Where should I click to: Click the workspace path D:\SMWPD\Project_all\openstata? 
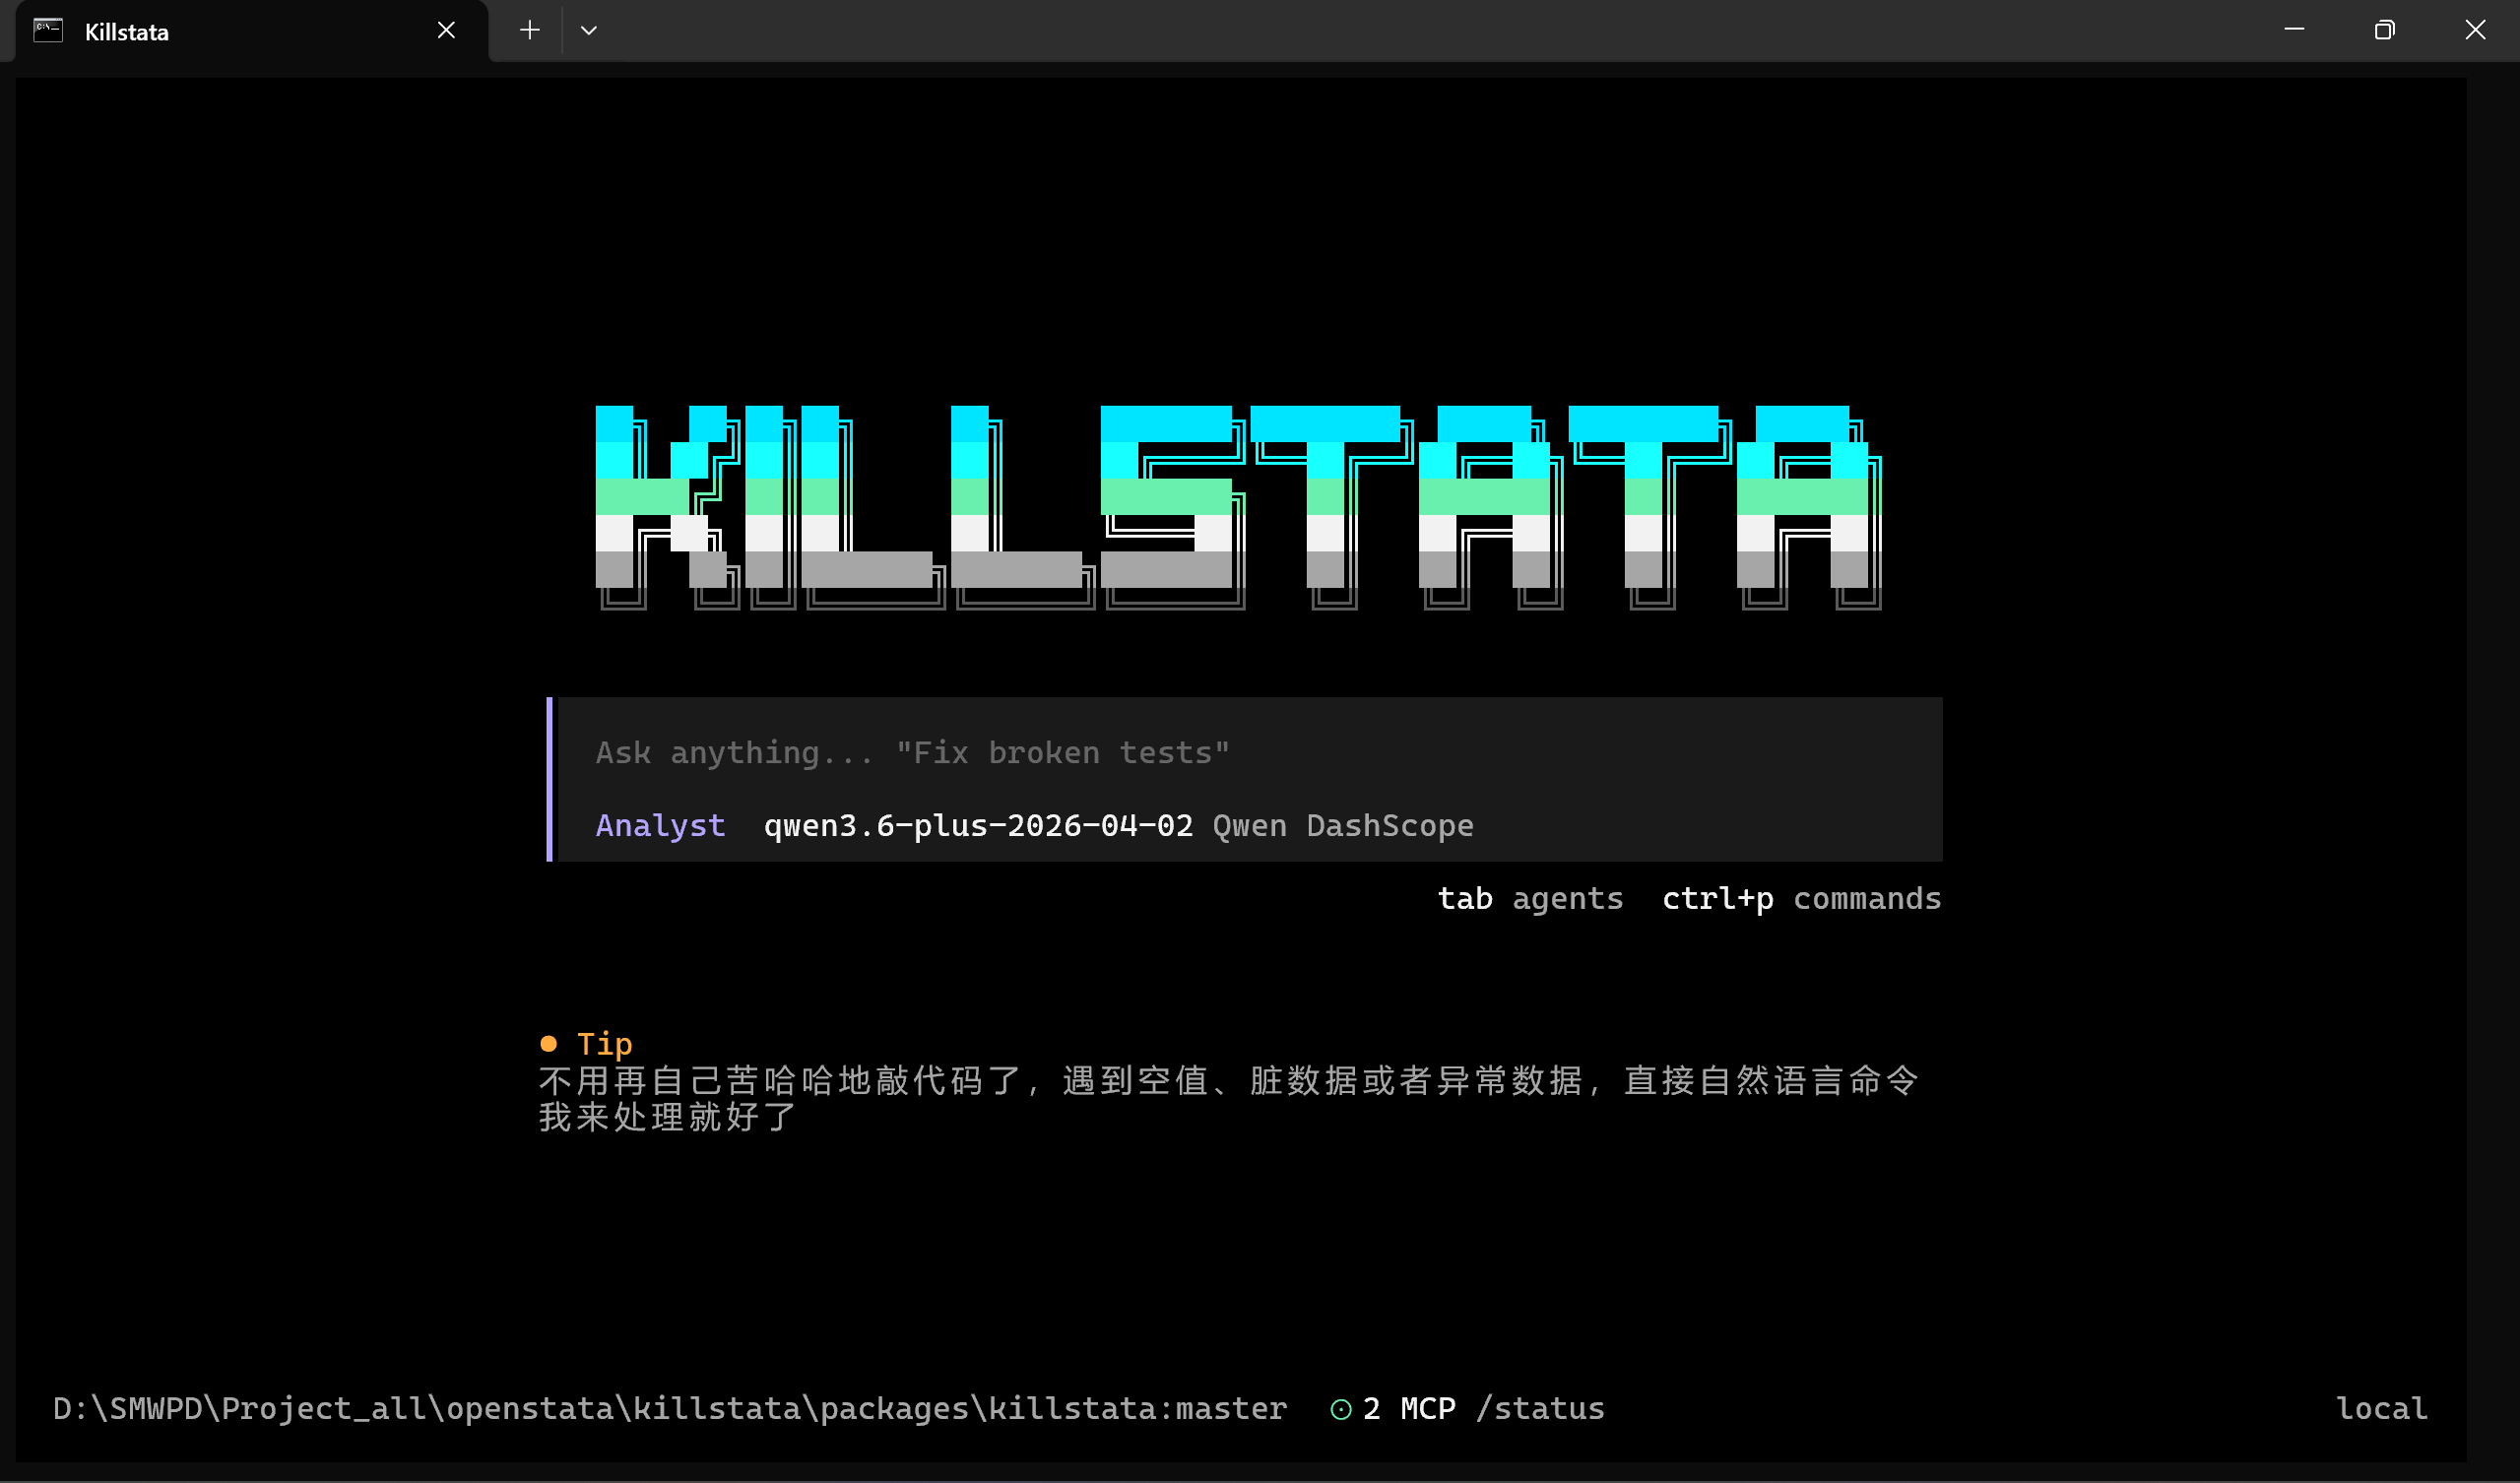pyautogui.click(x=338, y=1408)
